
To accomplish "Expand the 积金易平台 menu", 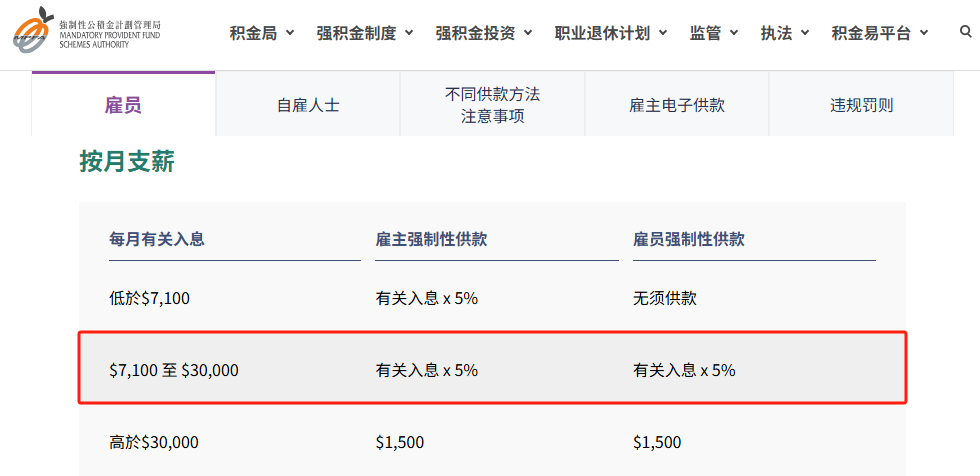I will pyautogui.click(x=880, y=33).
